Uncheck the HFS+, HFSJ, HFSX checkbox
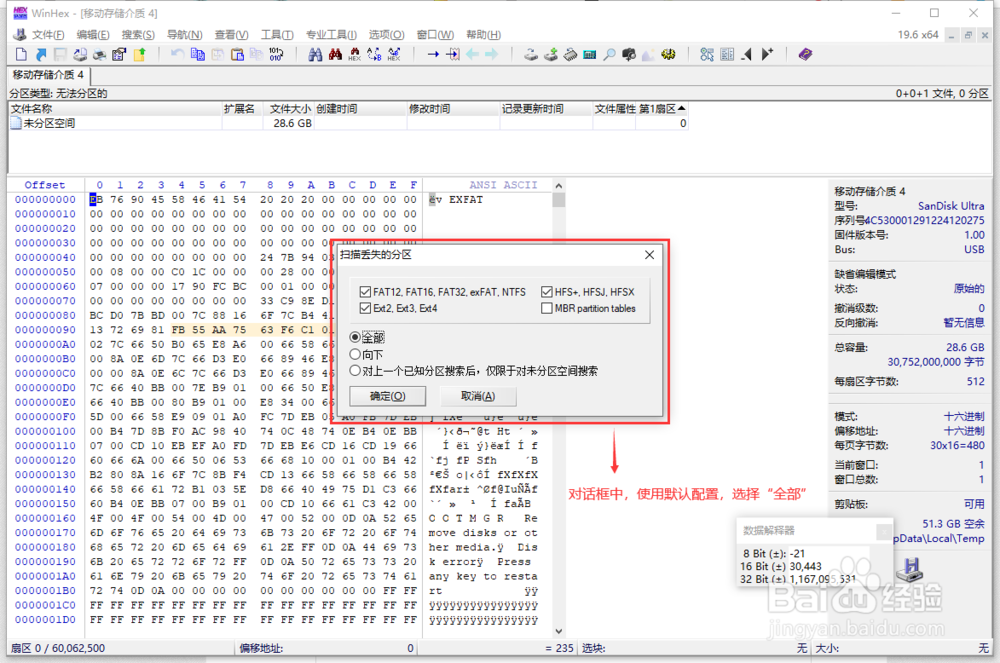The width and height of the screenshot is (1000, 663). point(547,292)
